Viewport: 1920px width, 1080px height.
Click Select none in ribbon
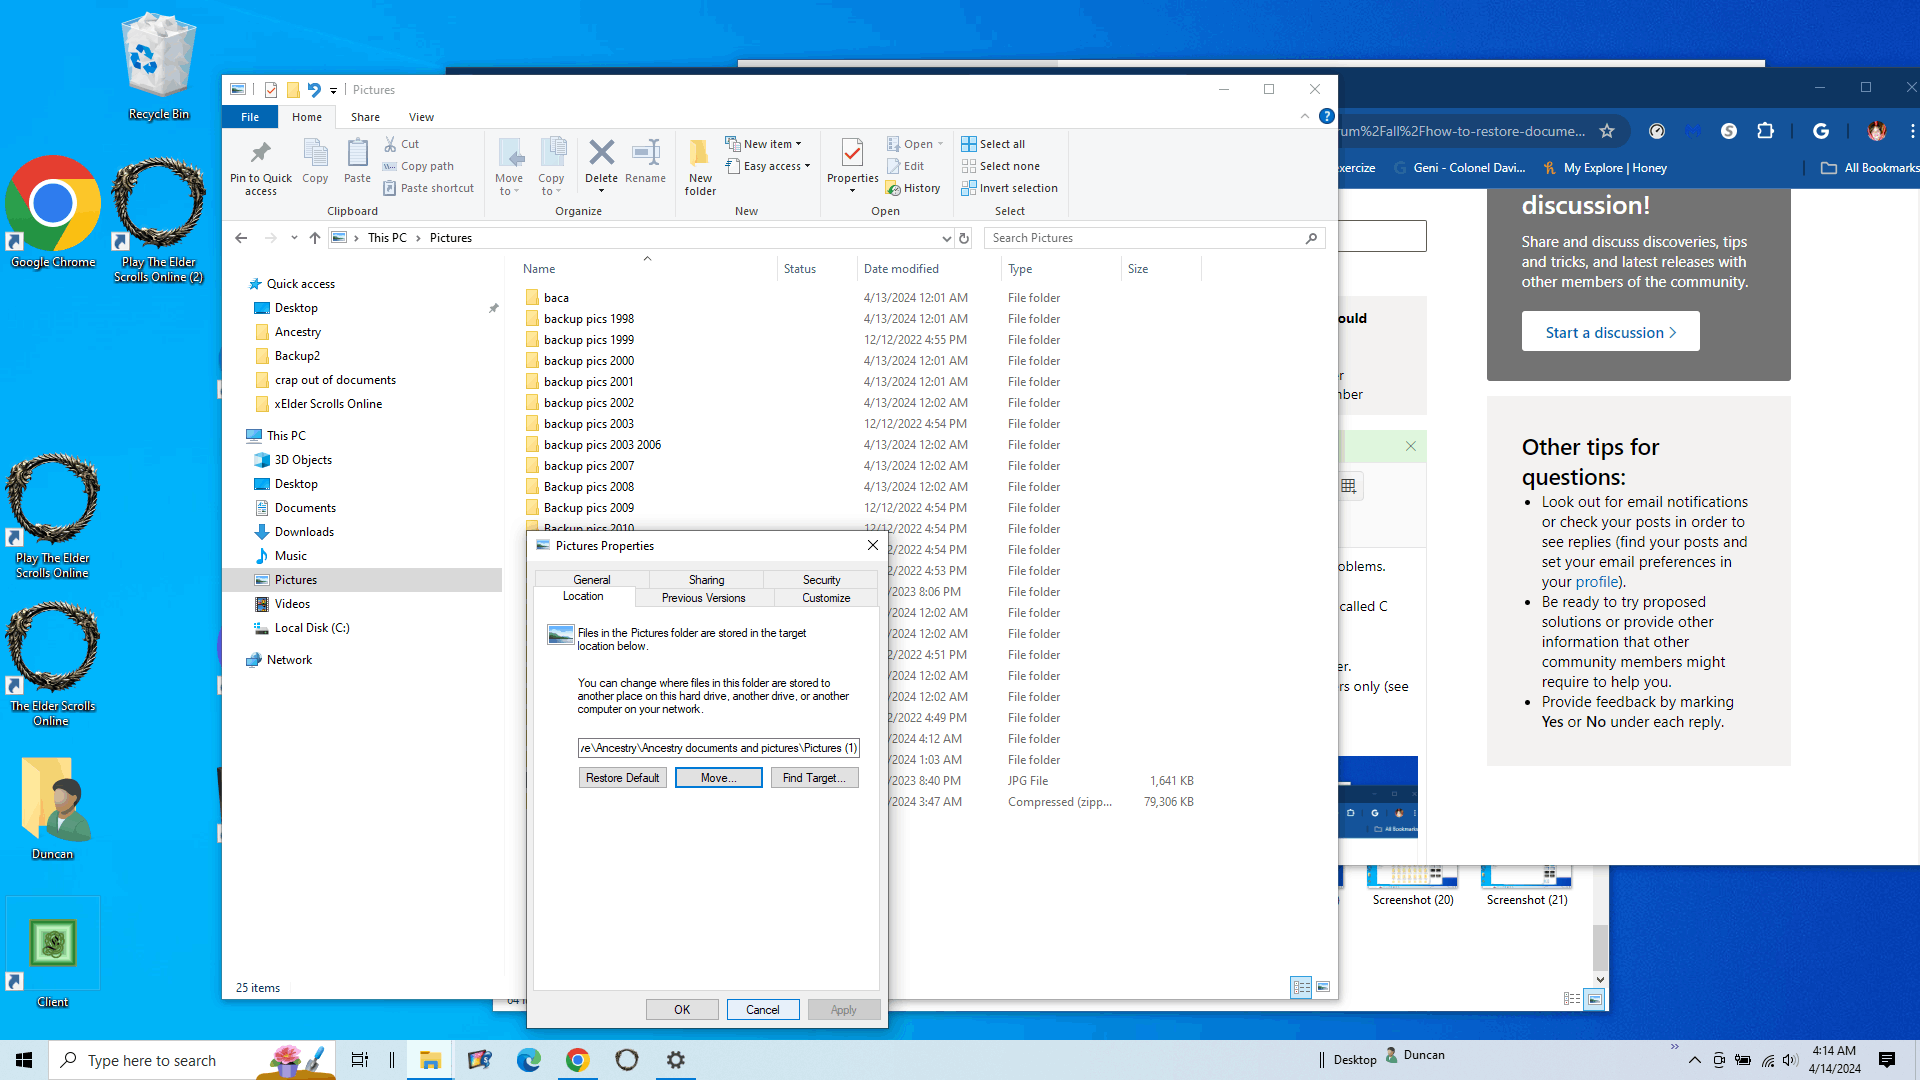coord(1000,166)
